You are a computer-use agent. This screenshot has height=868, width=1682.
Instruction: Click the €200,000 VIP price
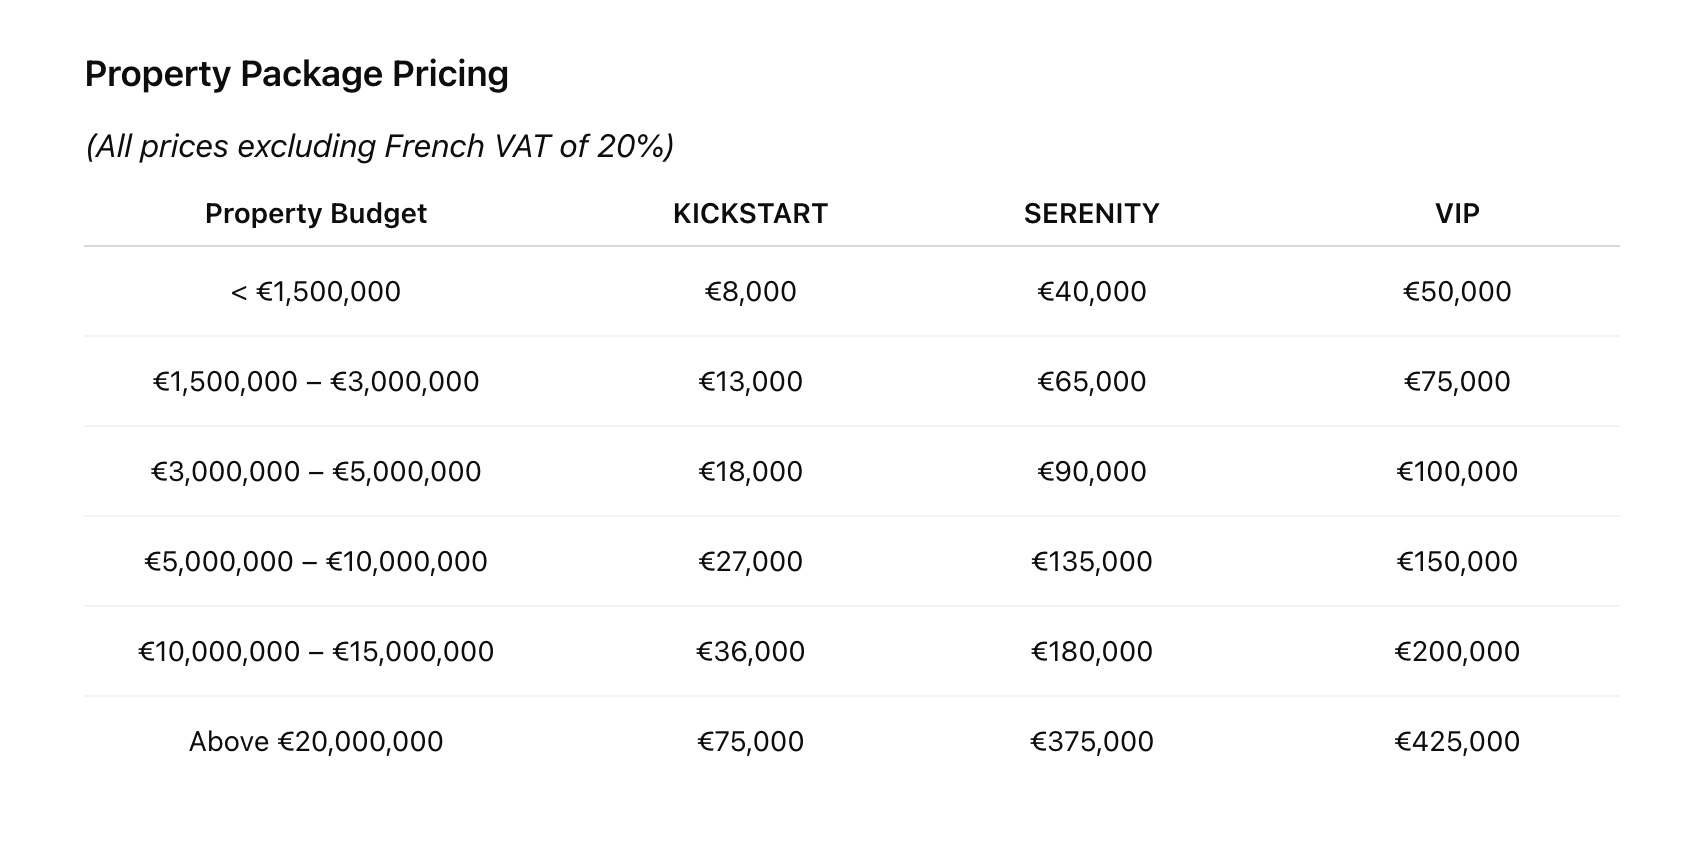[1457, 651]
